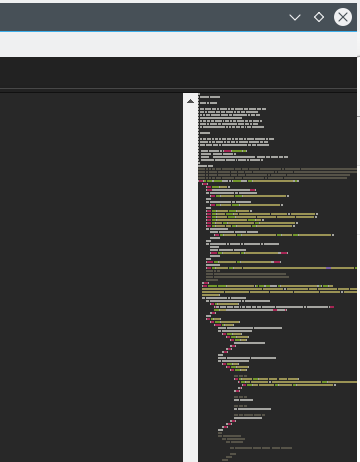Viewport: 360px width, 462px height.
Task: Click the diamond-shaped maximize button in title bar
Action: pos(319,17)
